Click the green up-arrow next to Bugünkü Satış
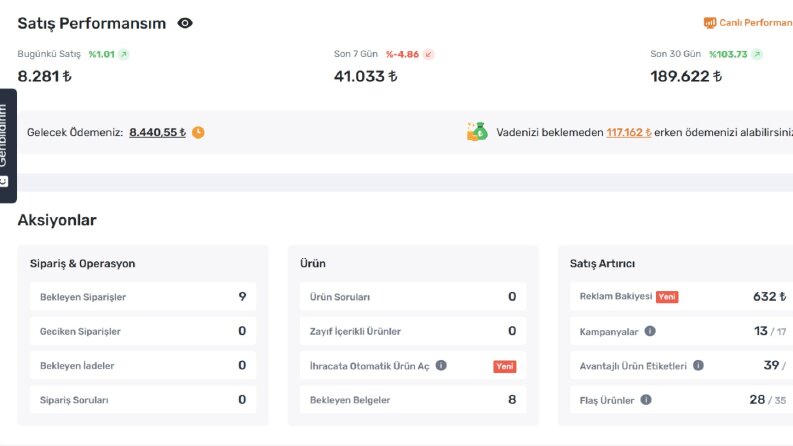 123,54
